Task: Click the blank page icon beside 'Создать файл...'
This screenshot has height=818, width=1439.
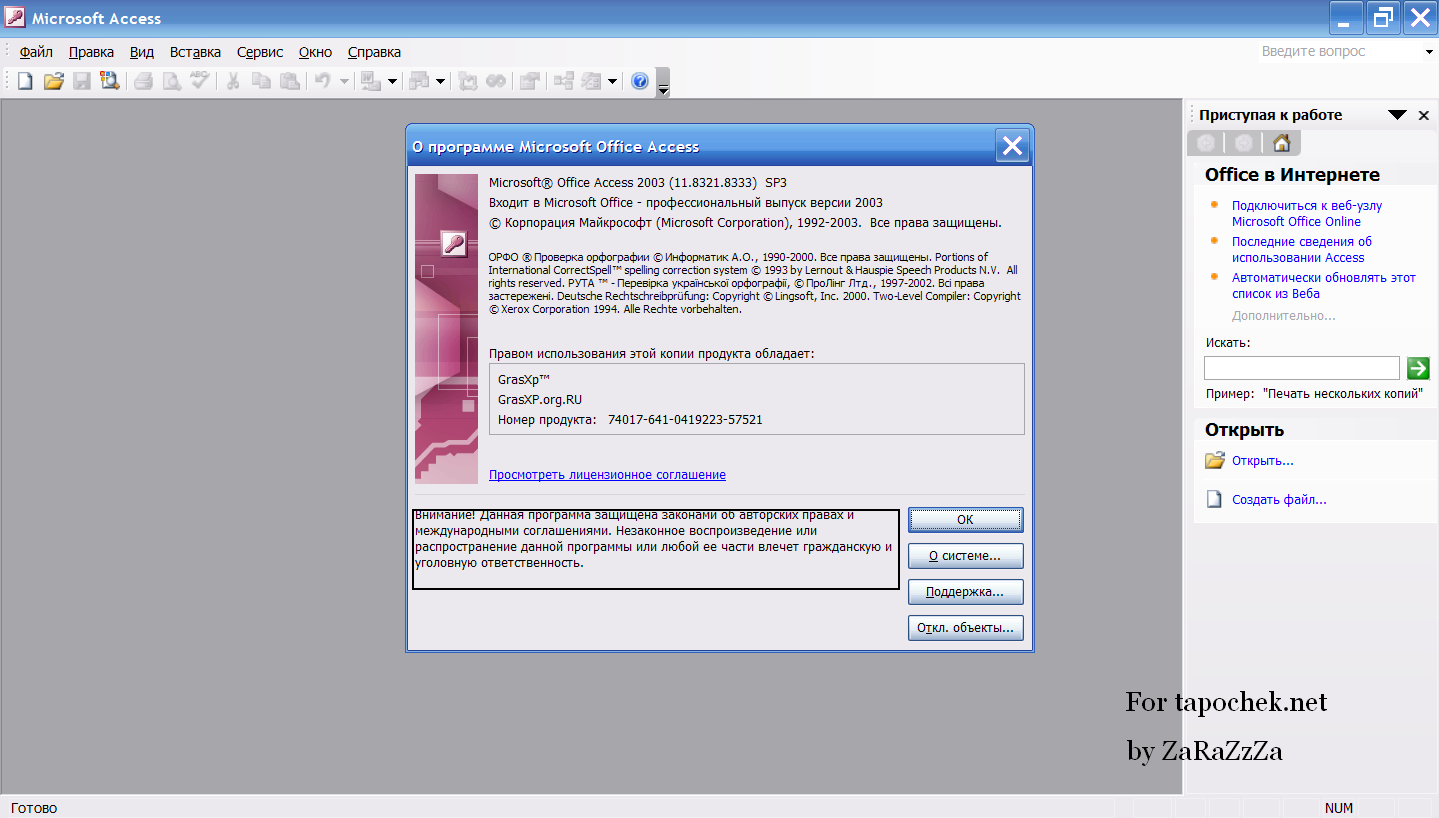Action: click(1214, 499)
